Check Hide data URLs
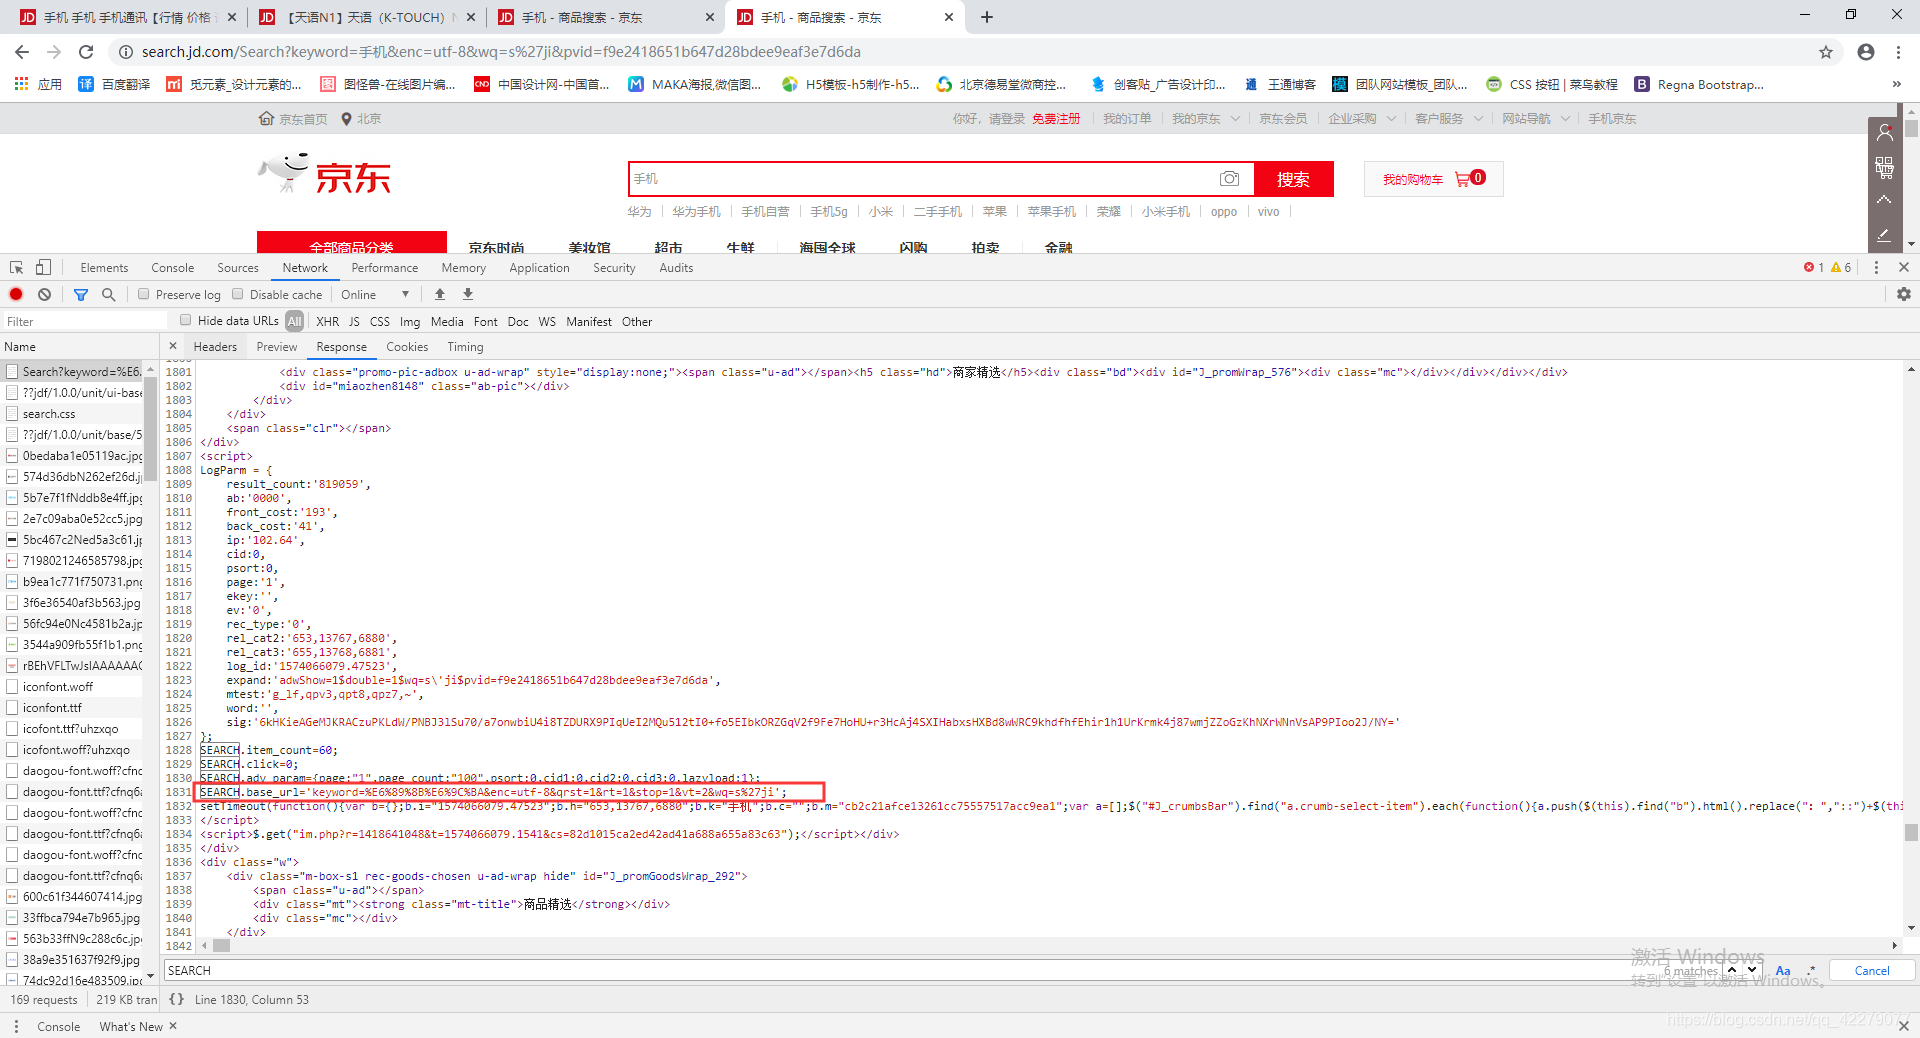Screen dimensions: 1920x1038 (185, 320)
